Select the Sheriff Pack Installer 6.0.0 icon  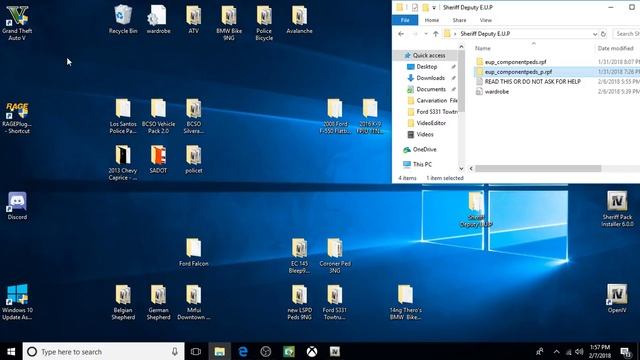(x=617, y=209)
